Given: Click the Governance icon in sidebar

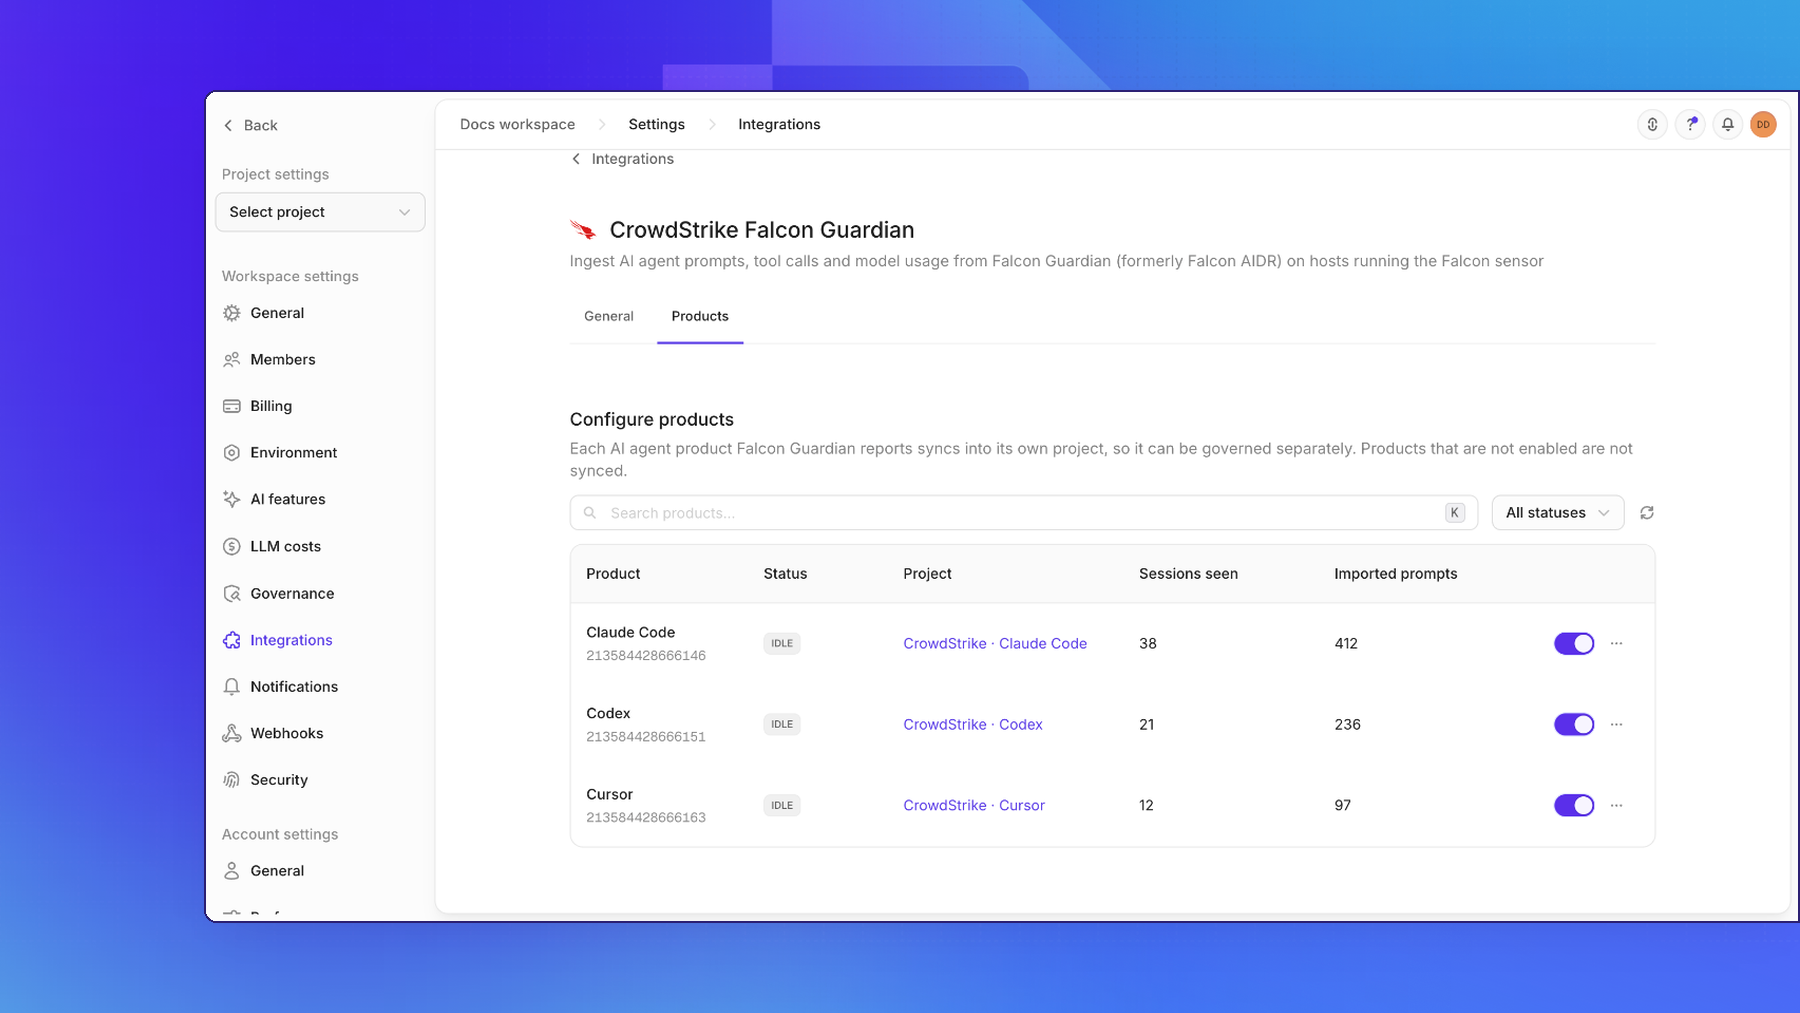Looking at the screenshot, I should click(232, 593).
